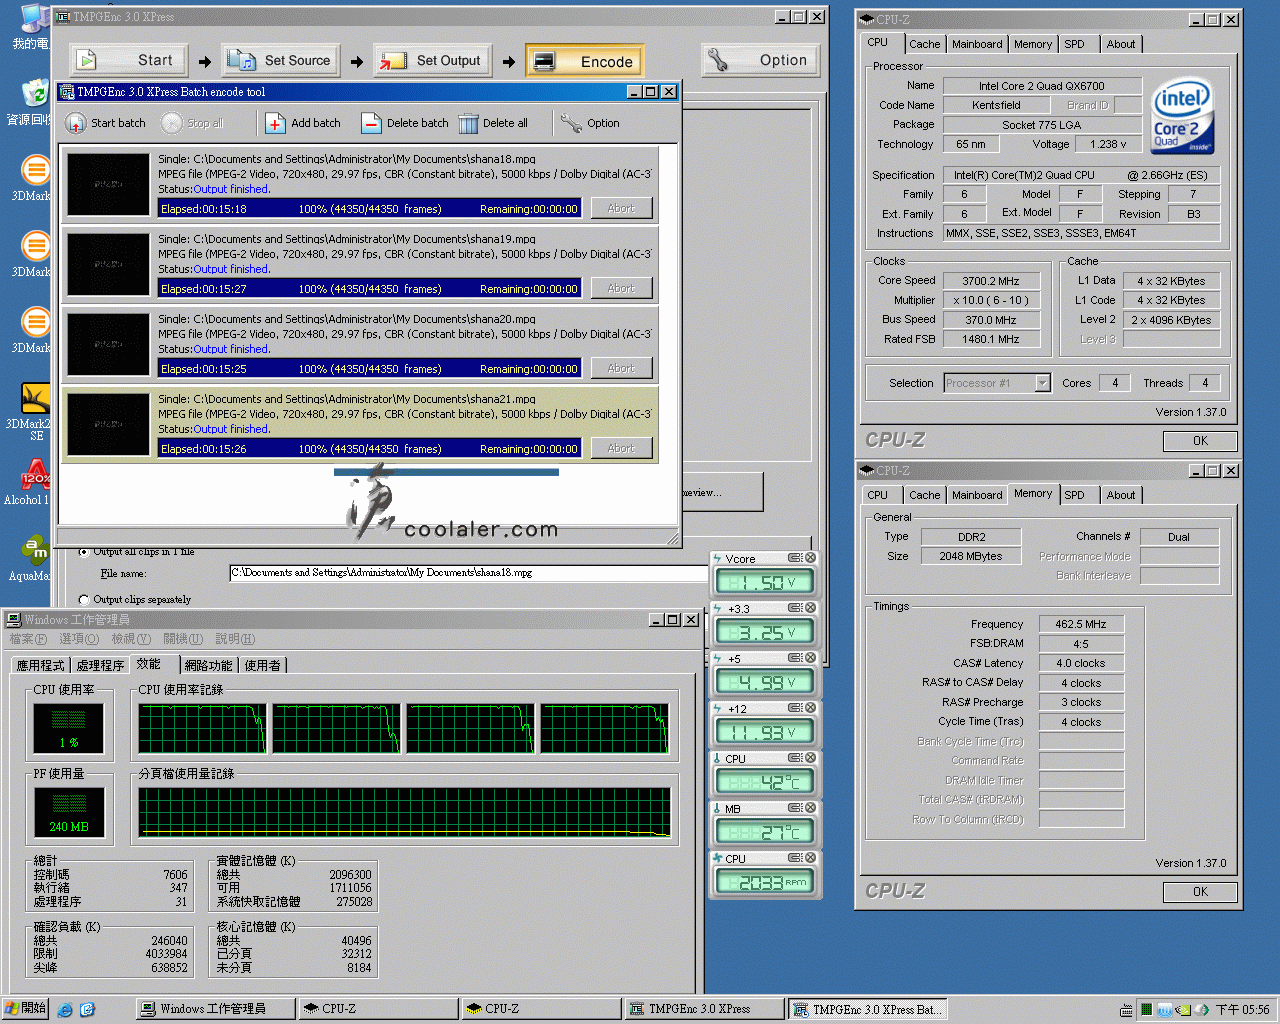Screen dimensions: 1280x1024
Task: Switch to Mainboard tab in CPU-Z processor window
Action: tap(977, 44)
